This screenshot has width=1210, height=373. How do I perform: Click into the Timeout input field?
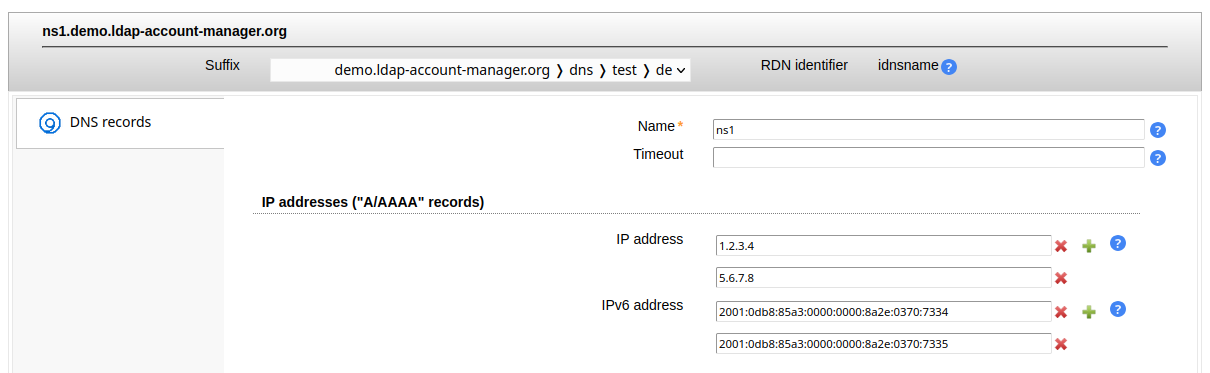tap(928, 158)
